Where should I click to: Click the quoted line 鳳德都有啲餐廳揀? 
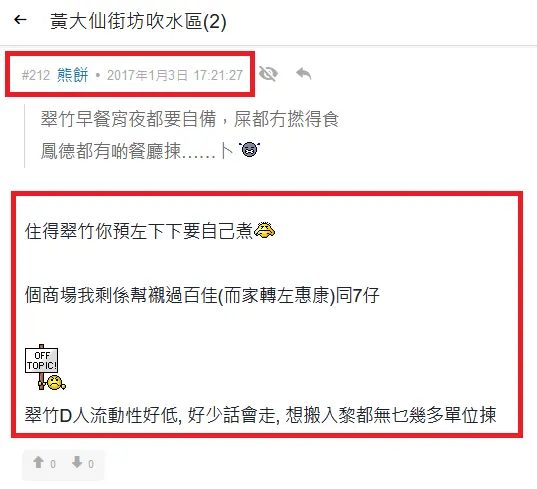pyautogui.click(x=137, y=151)
